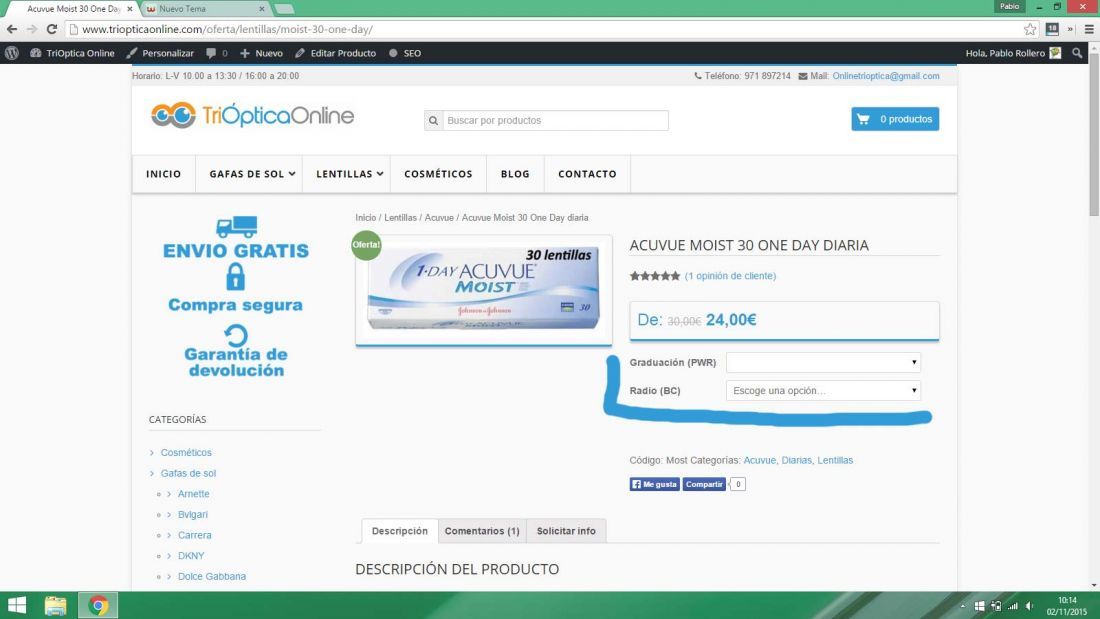Open the Windows Start button
The width and height of the screenshot is (1100, 619).
tap(17, 605)
